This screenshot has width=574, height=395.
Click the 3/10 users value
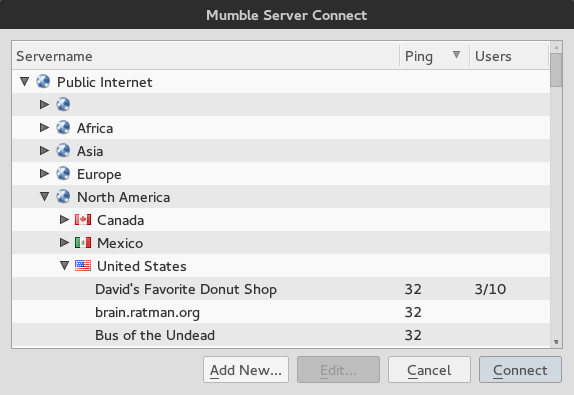(490, 289)
